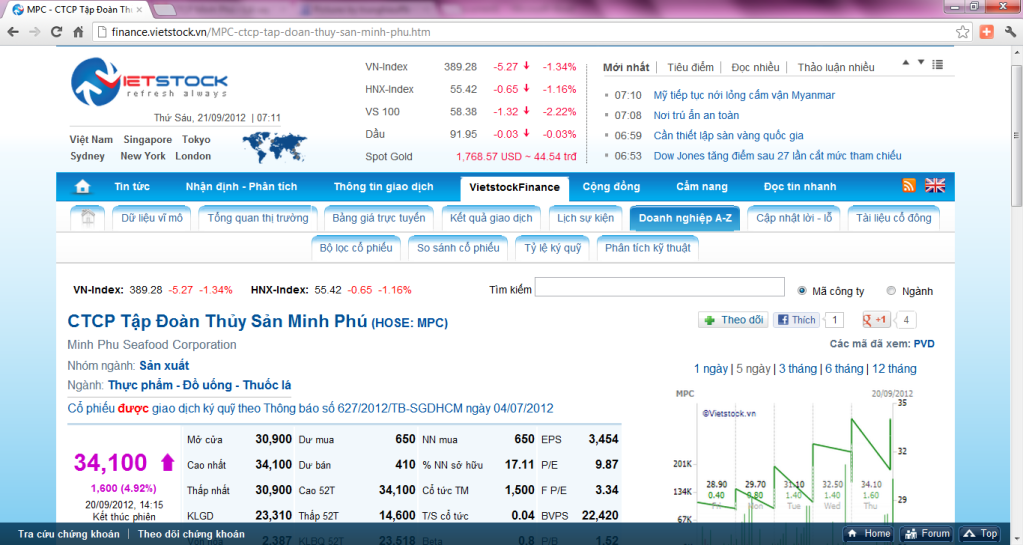Image resolution: width=1023 pixels, height=545 pixels.
Task: Show the '3 tháng' chart range
Action: click(x=797, y=369)
